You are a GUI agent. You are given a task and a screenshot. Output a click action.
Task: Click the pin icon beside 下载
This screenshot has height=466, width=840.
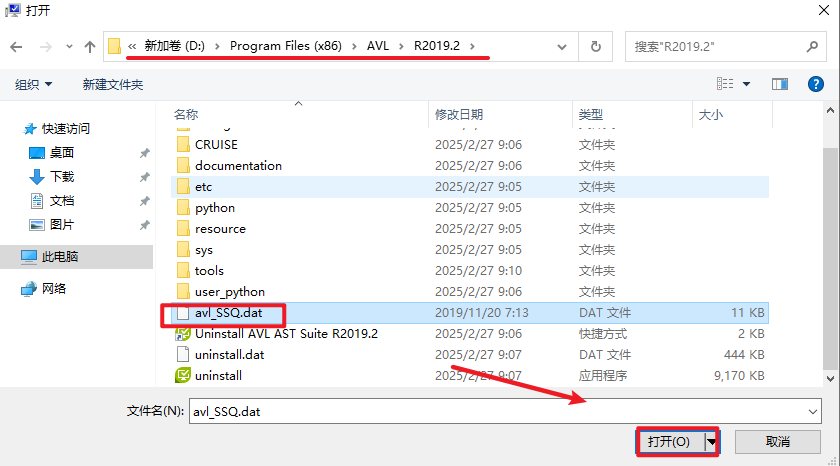tap(144, 177)
